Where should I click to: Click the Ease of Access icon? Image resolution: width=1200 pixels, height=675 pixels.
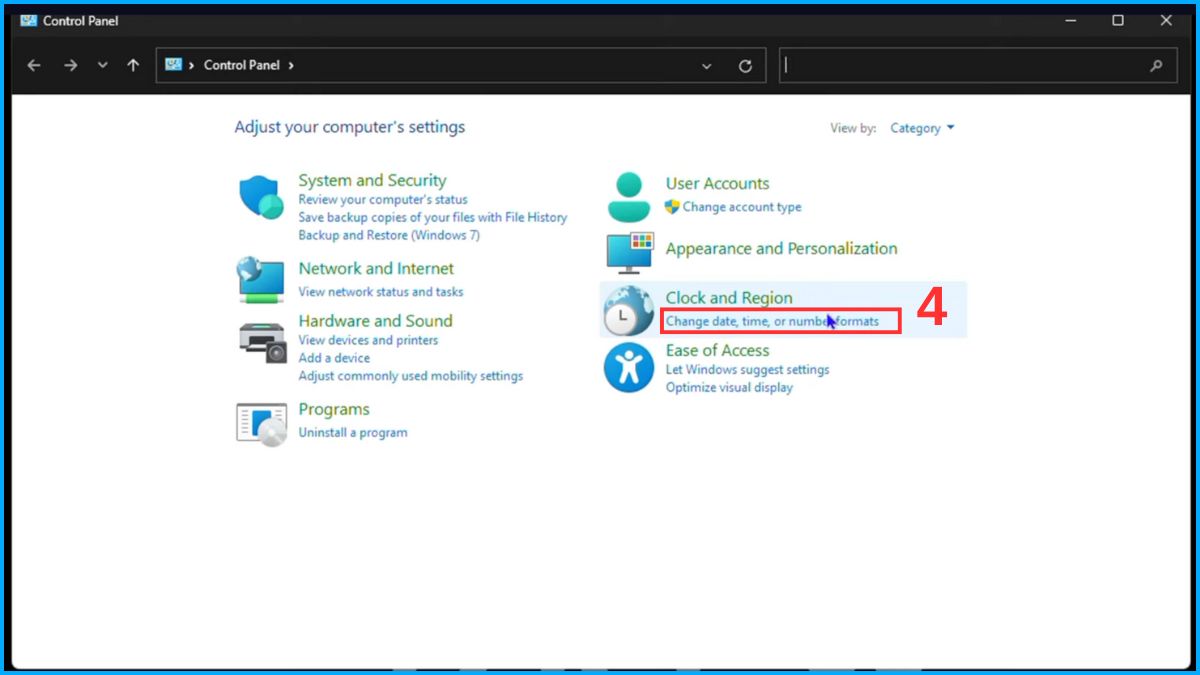629,367
